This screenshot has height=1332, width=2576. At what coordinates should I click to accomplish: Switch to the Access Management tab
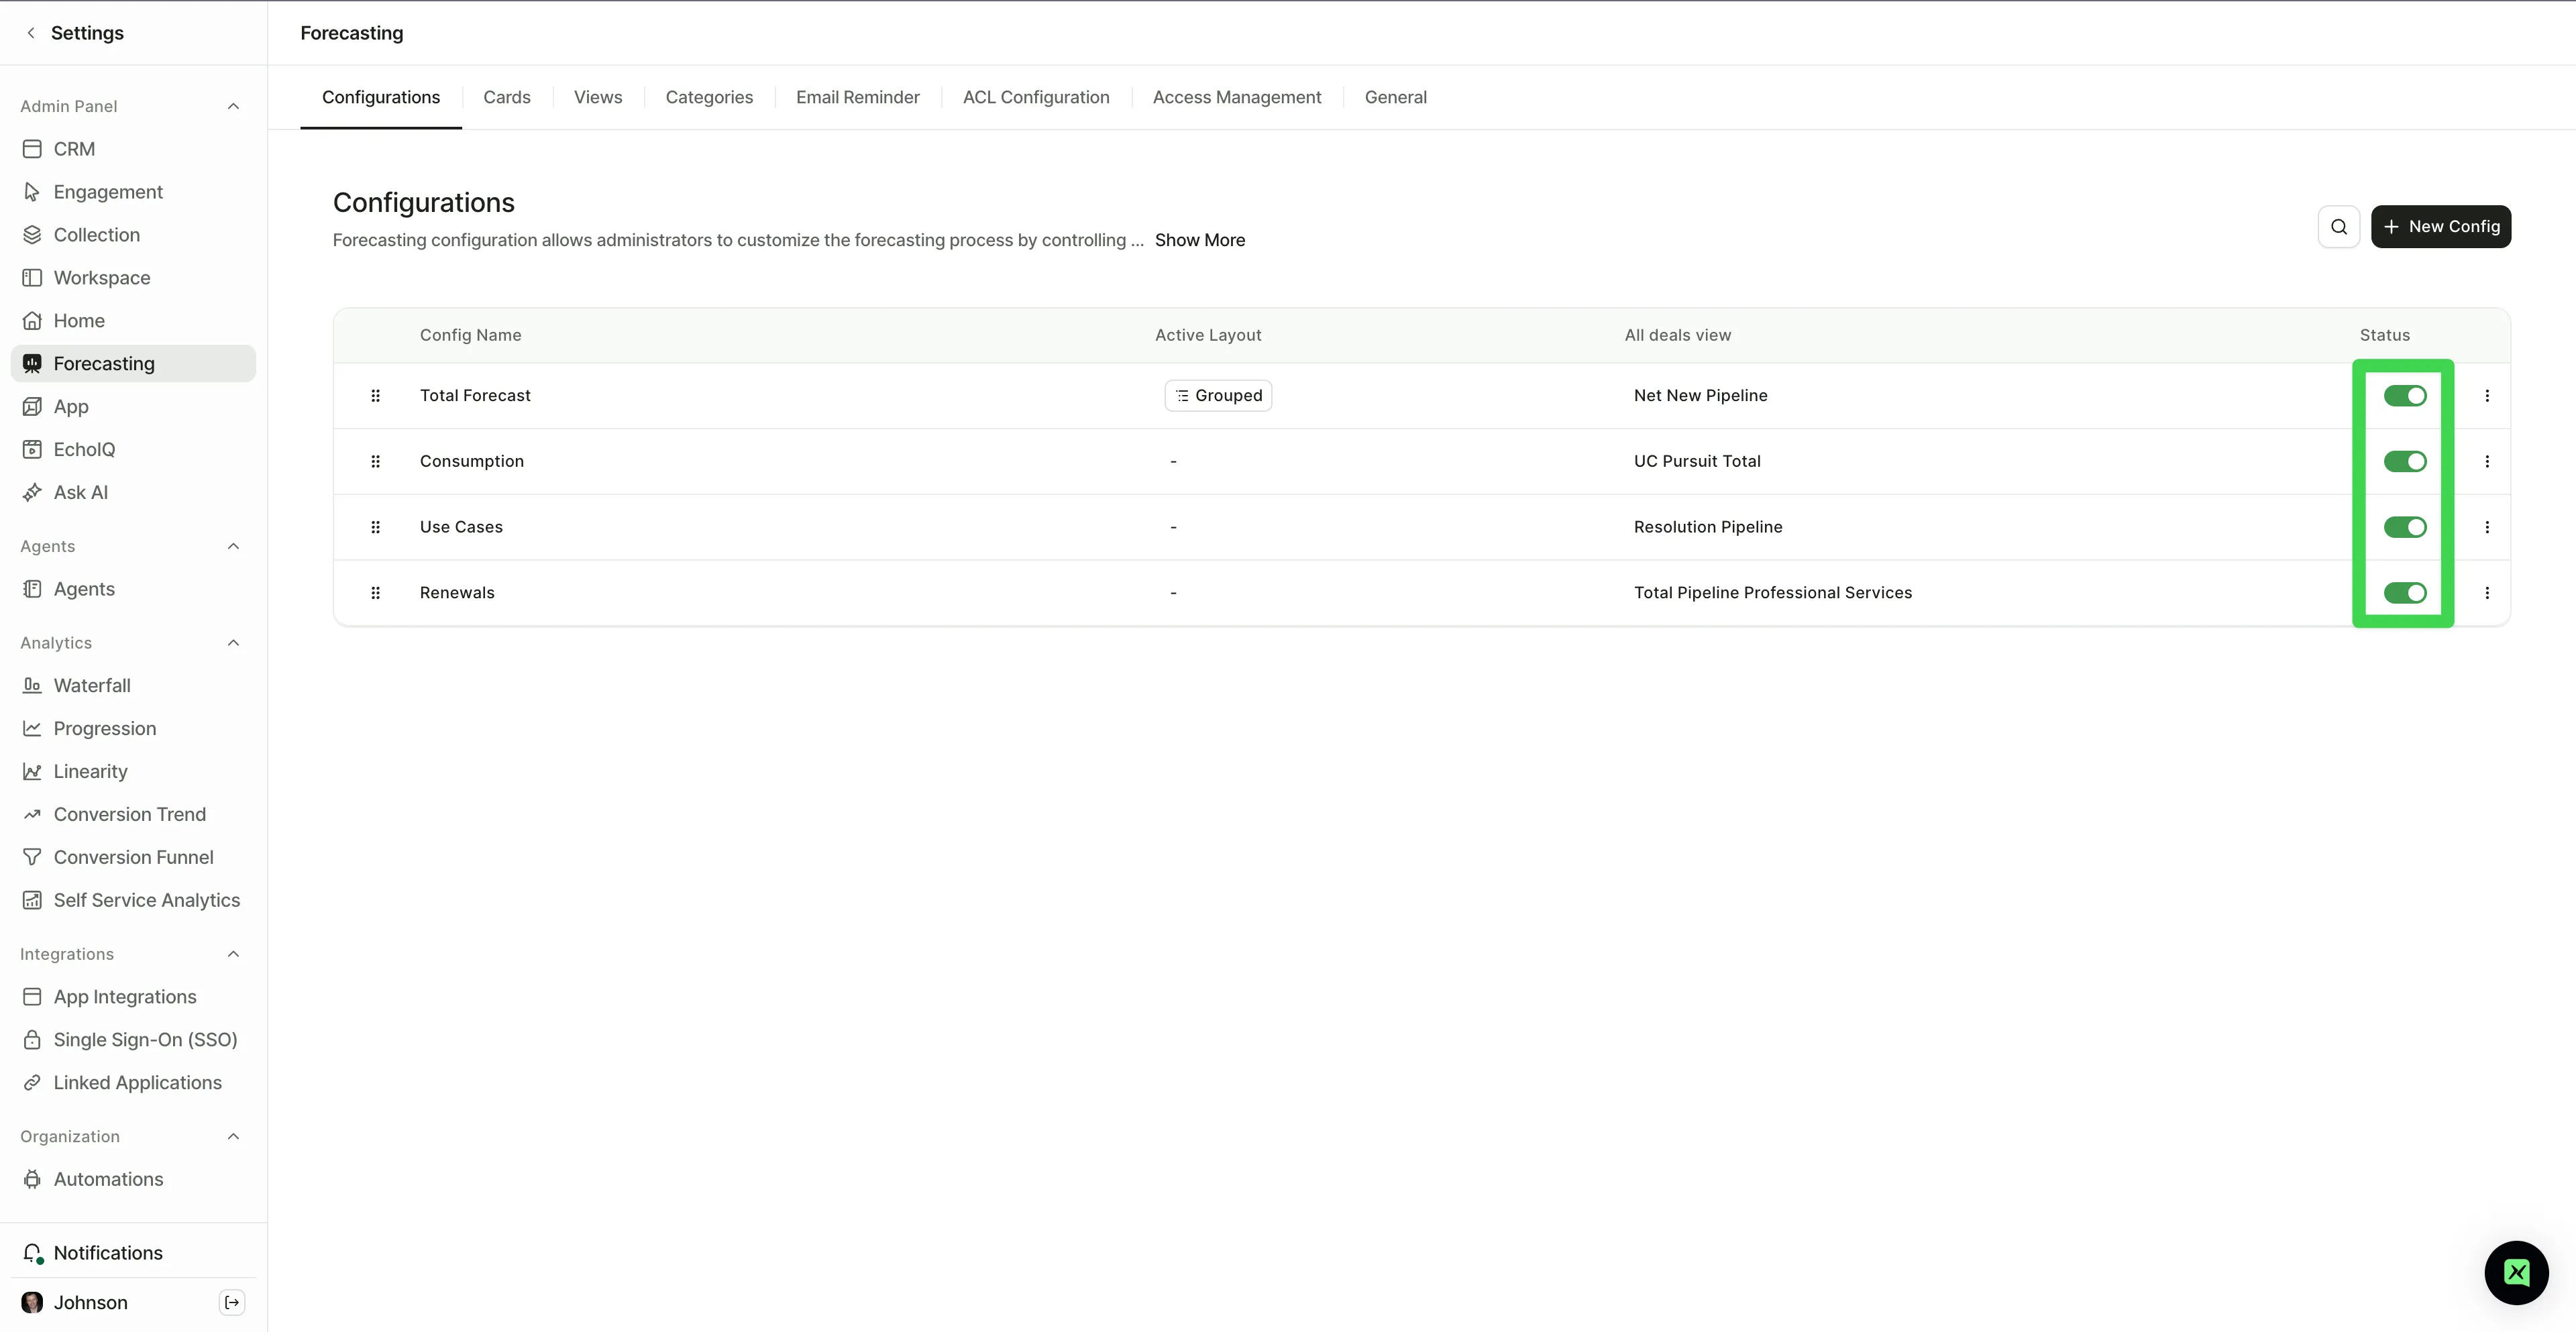1237,97
